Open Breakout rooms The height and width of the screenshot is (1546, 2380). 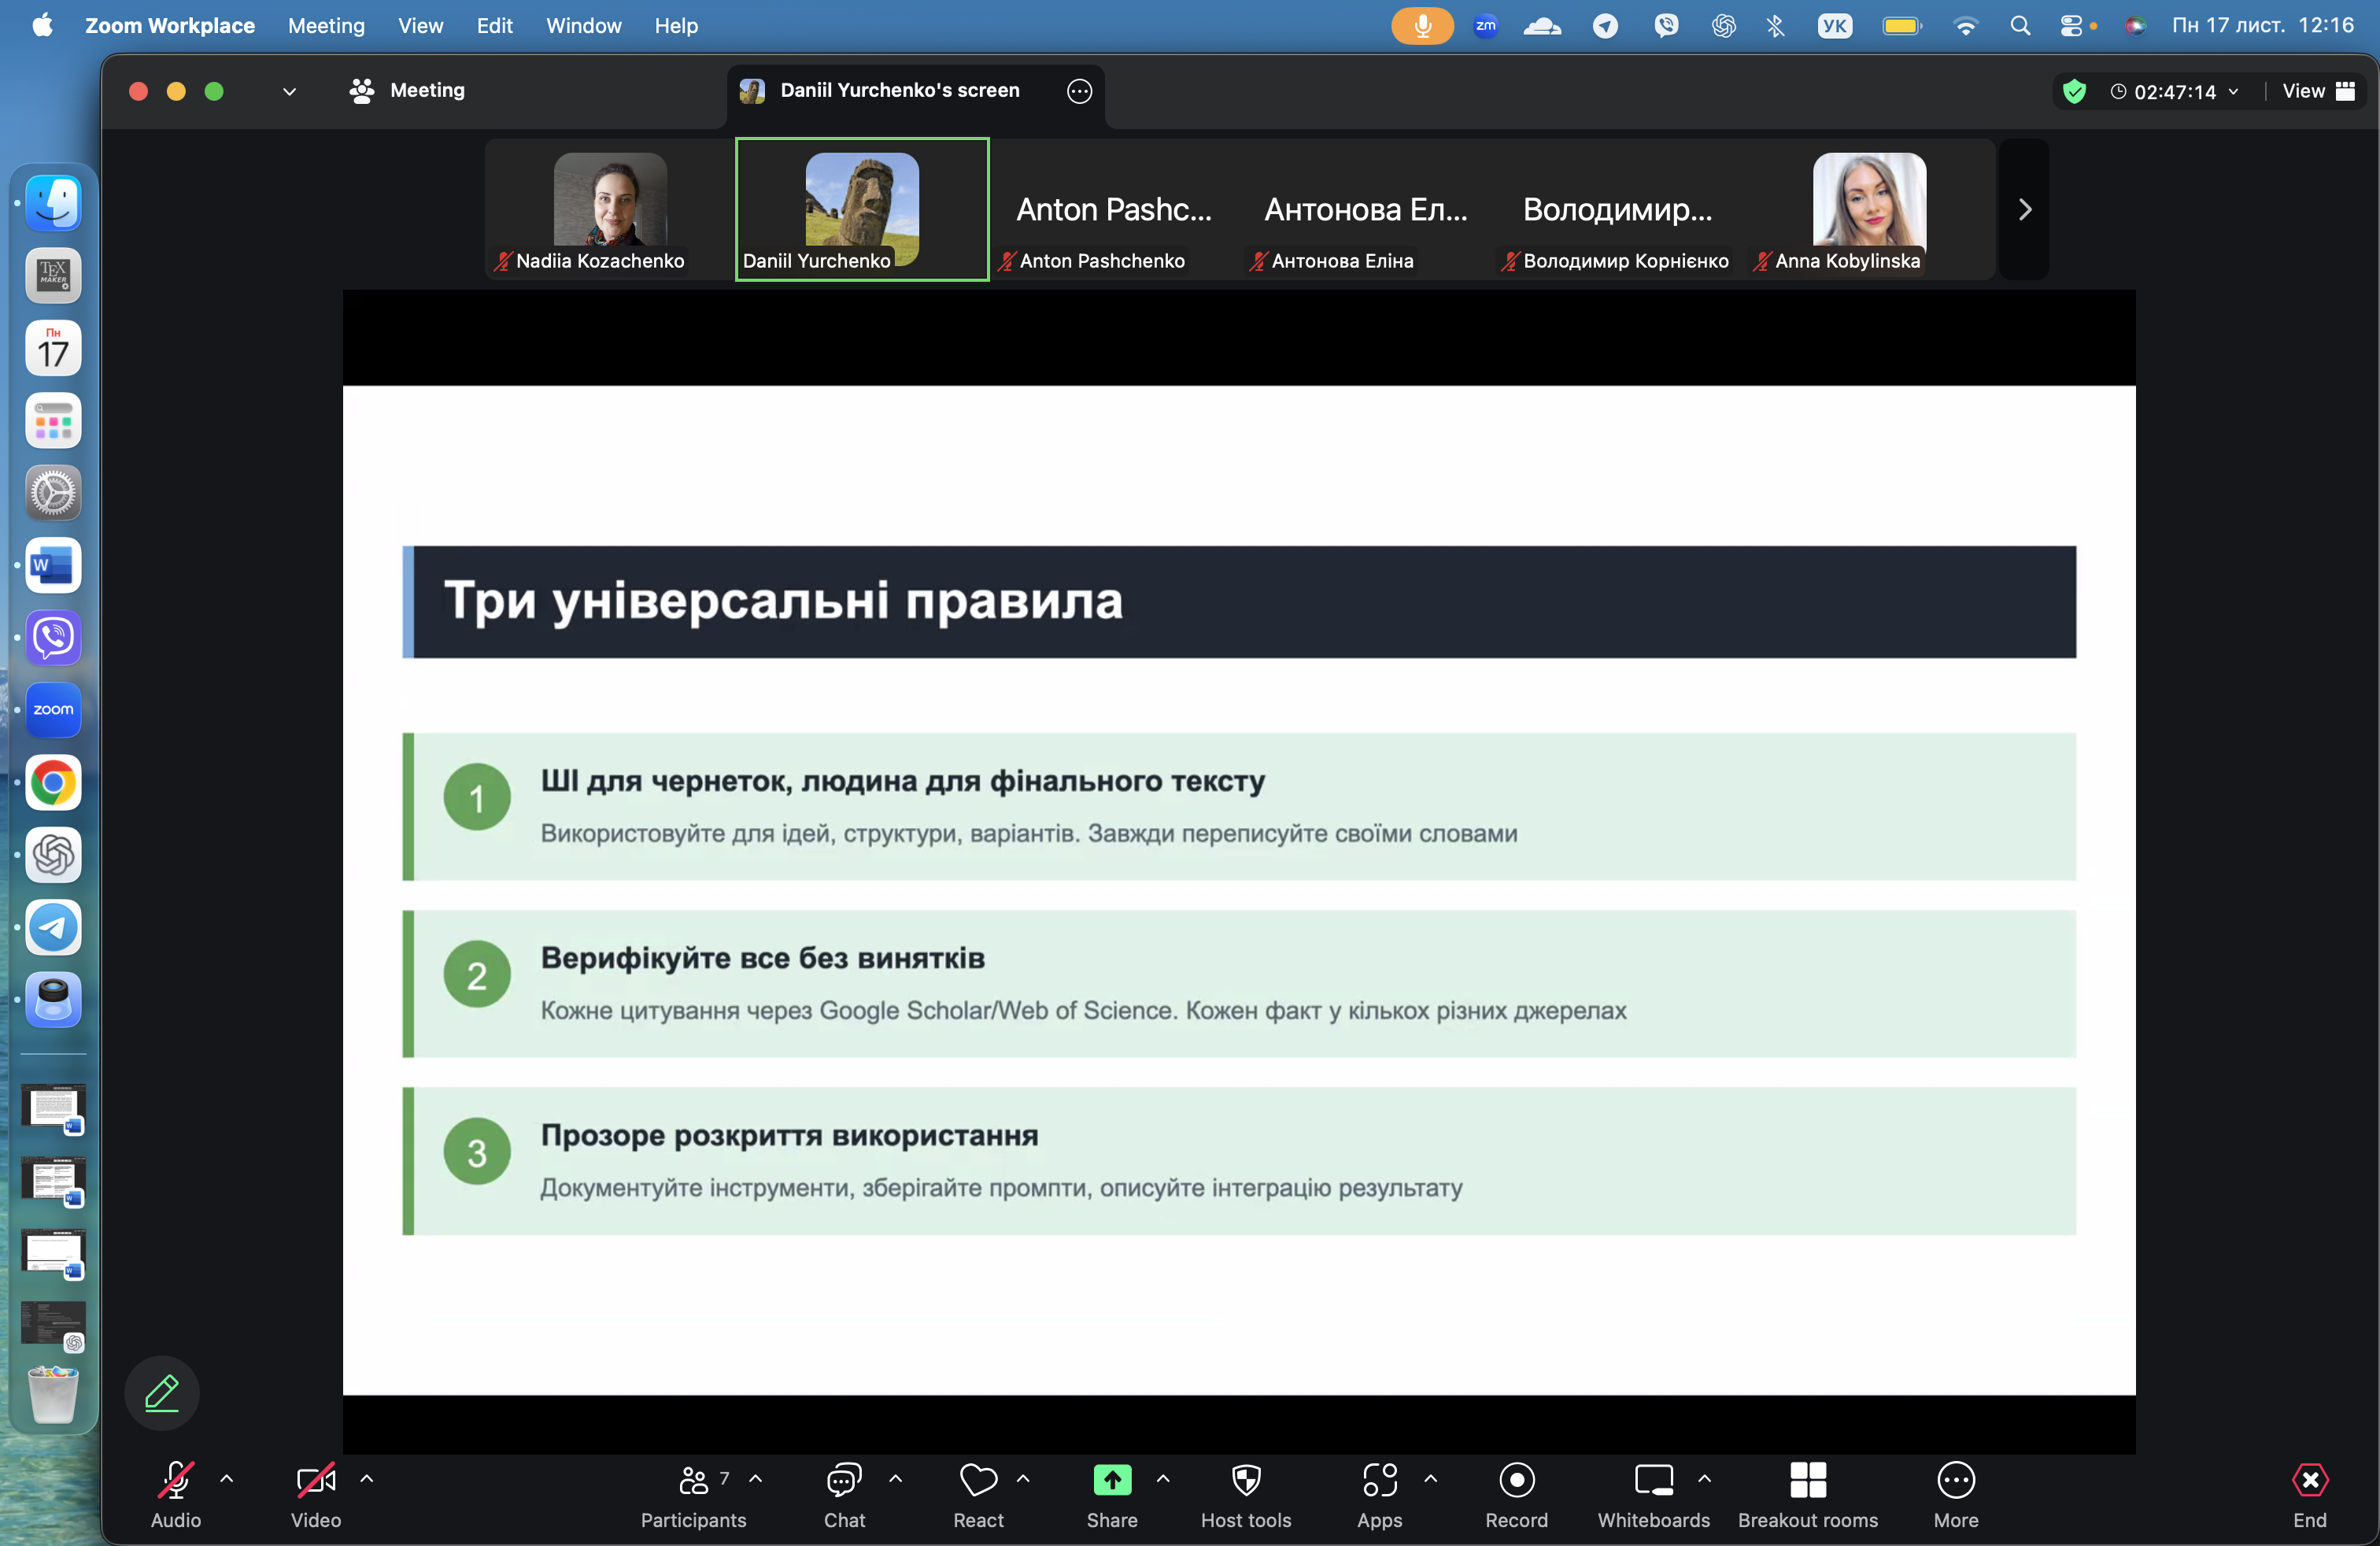coord(1807,1481)
